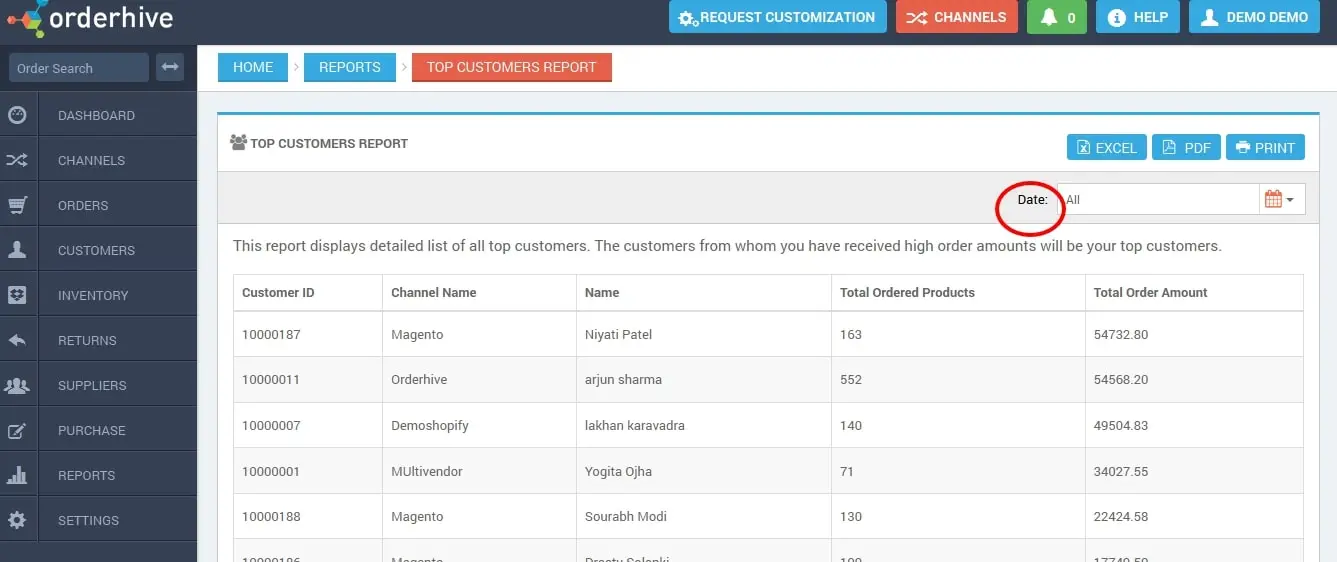Click Total Ordered Products column header
This screenshot has width=1337, height=562.
(958, 293)
